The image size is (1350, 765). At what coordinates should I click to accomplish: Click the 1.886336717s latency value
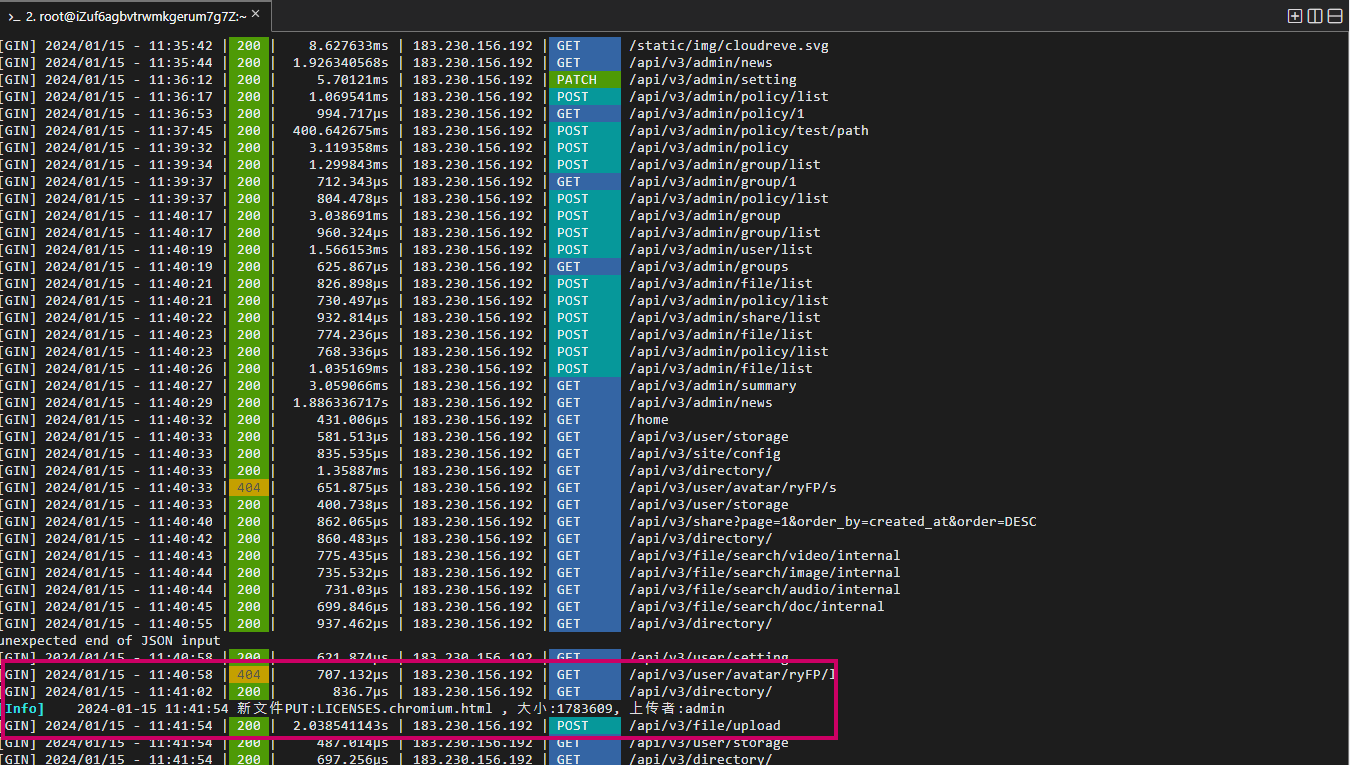coord(341,403)
